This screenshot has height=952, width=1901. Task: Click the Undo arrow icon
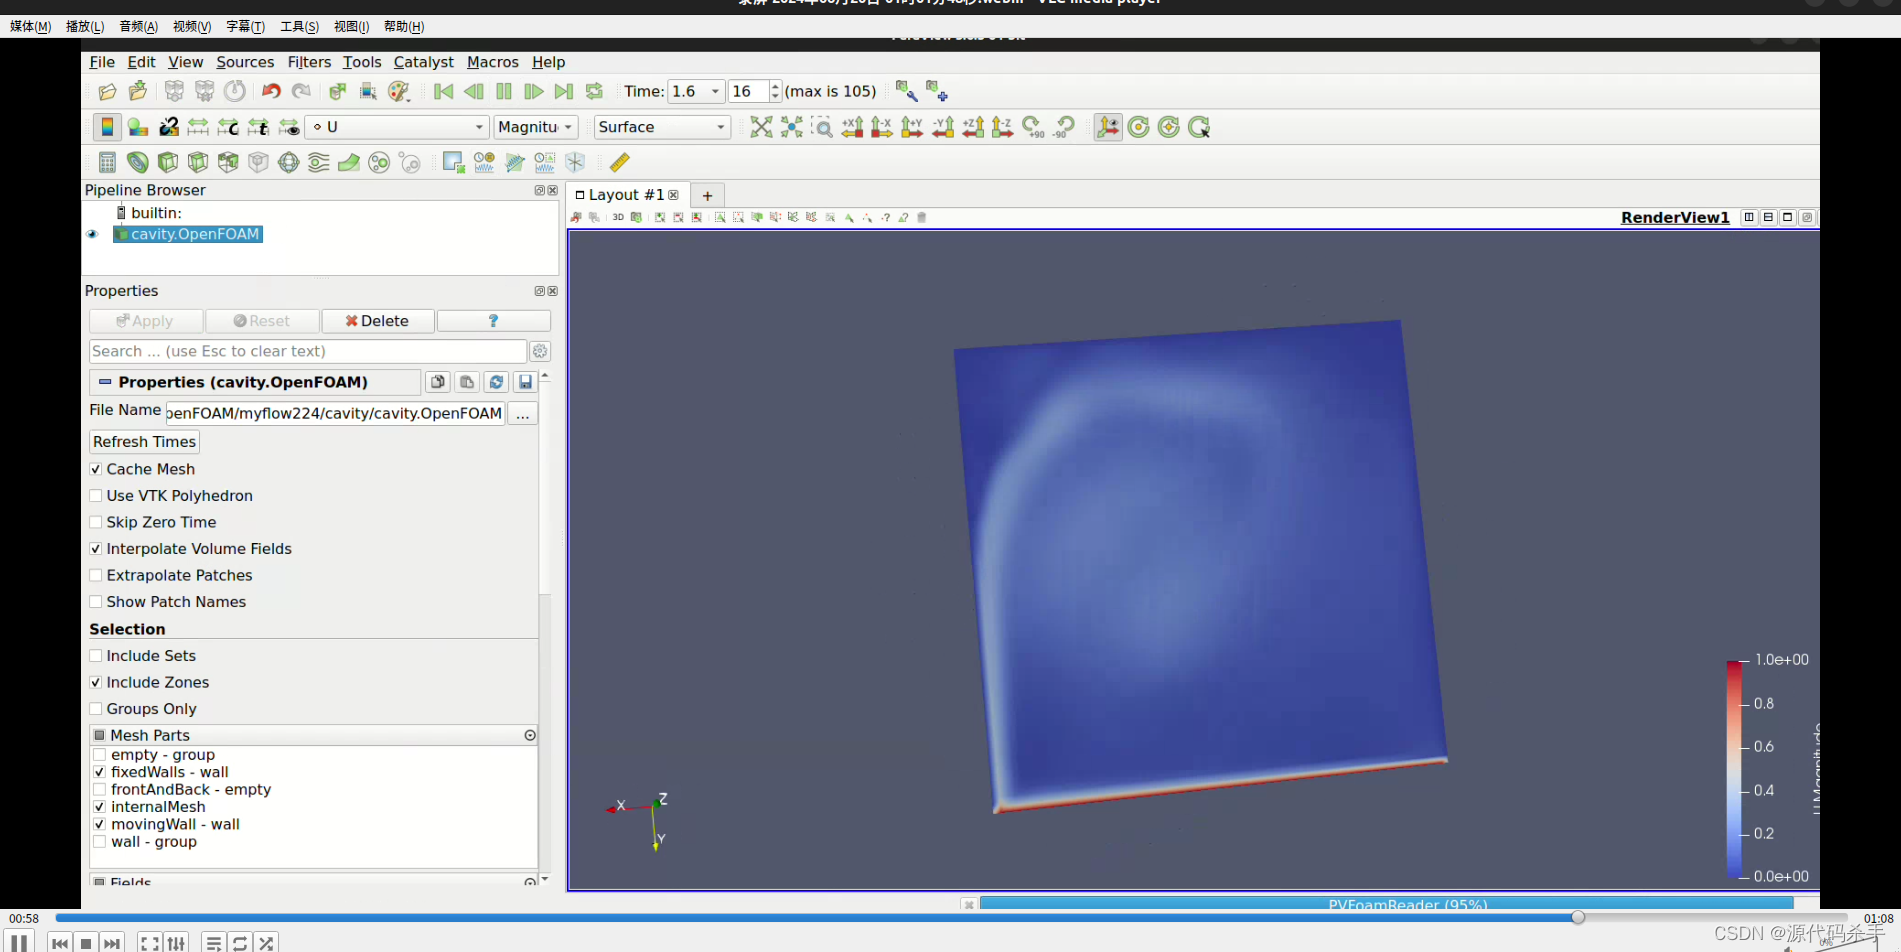(x=271, y=91)
